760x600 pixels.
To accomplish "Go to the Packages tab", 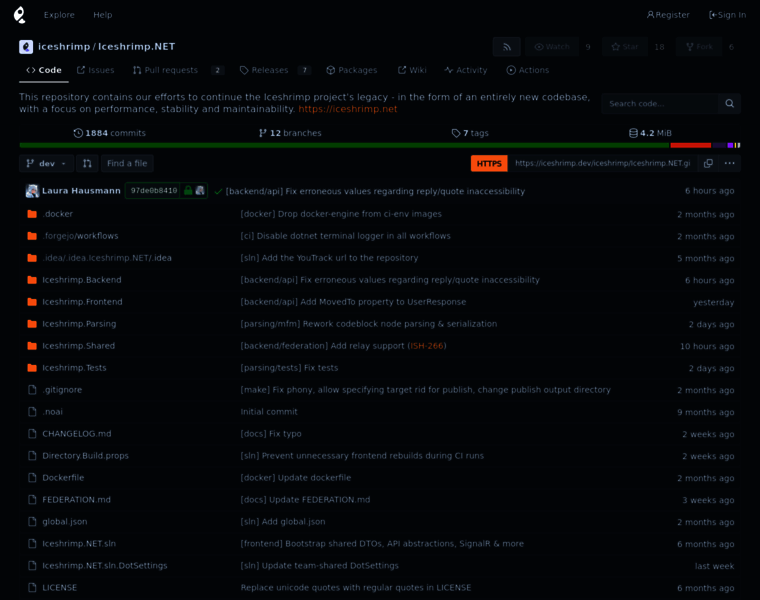I will 351,70.
